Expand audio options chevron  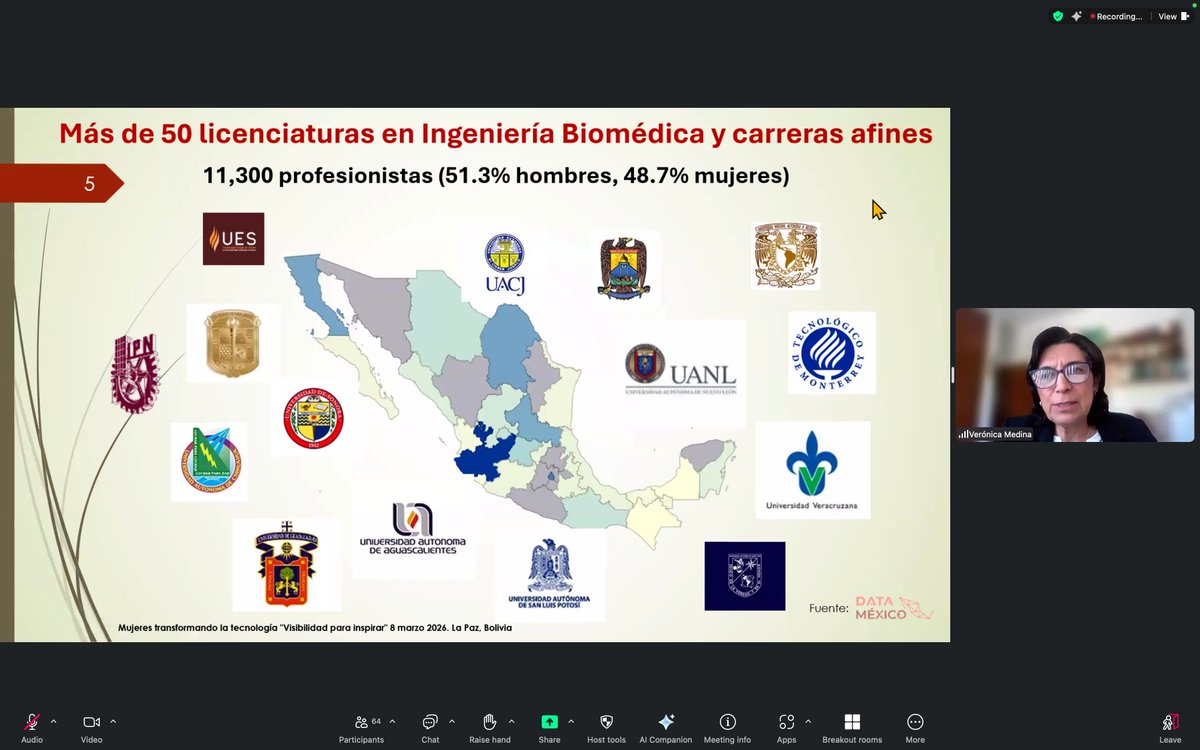pyautogui.click(x=53, y=721)
